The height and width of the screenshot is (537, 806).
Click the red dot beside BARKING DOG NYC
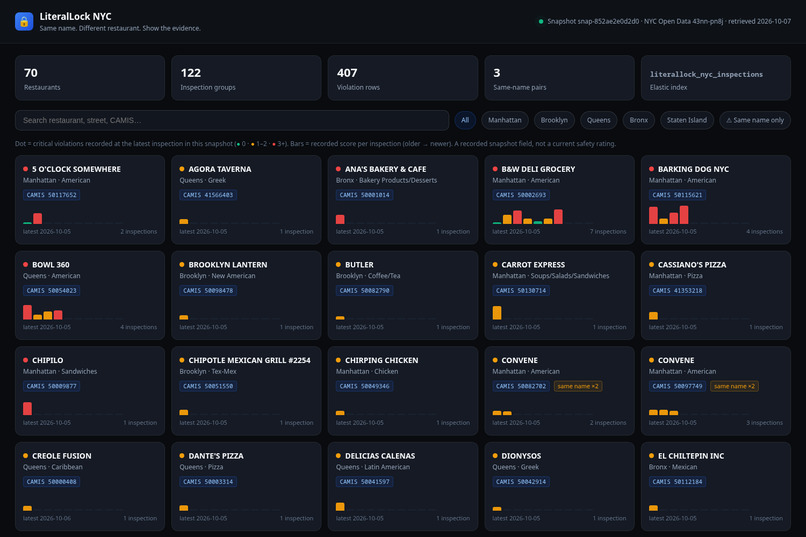coord(651,169)
